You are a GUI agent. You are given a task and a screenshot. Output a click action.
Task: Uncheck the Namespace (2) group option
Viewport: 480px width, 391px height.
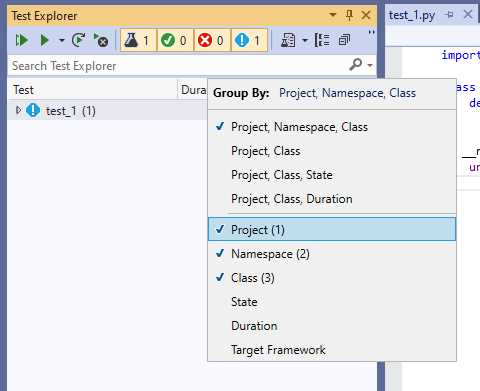pyautogui.click(x=270, y=254)
